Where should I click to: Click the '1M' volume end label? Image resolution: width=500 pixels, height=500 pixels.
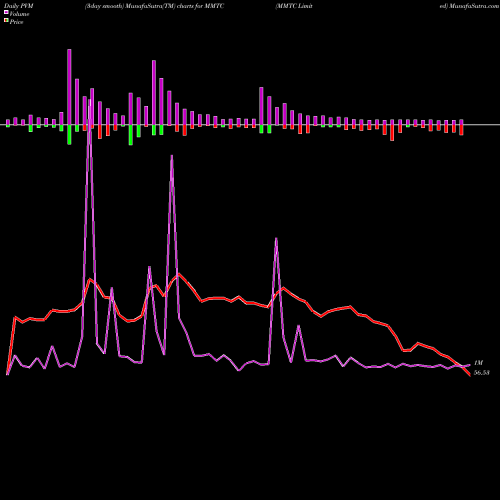478,363
